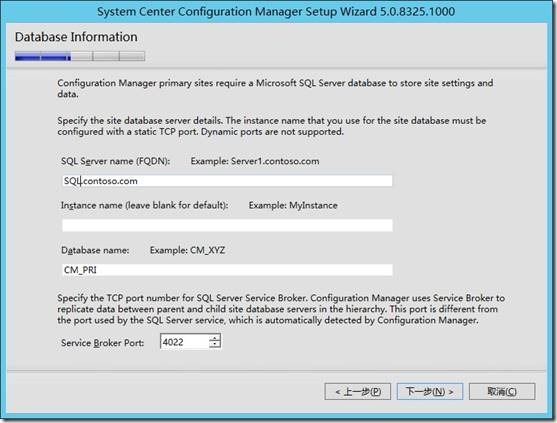Click the SQL Server name input field

point(227,181)
